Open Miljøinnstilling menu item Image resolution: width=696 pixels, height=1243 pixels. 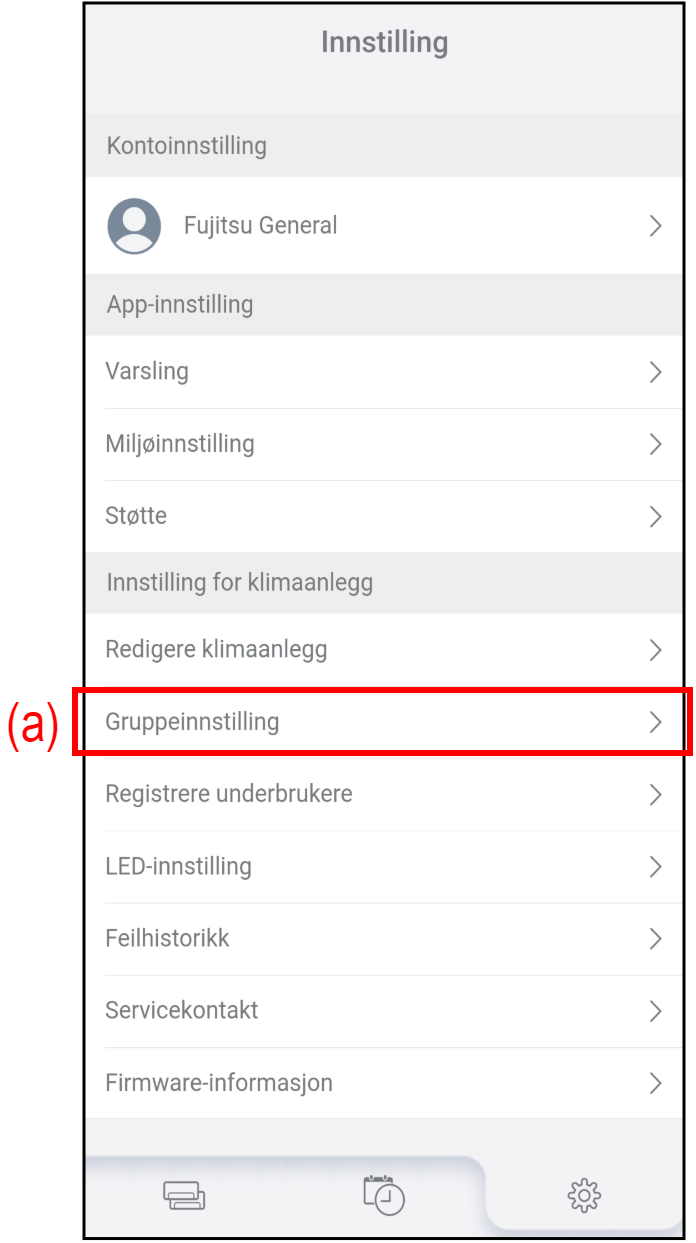point(180,444)
